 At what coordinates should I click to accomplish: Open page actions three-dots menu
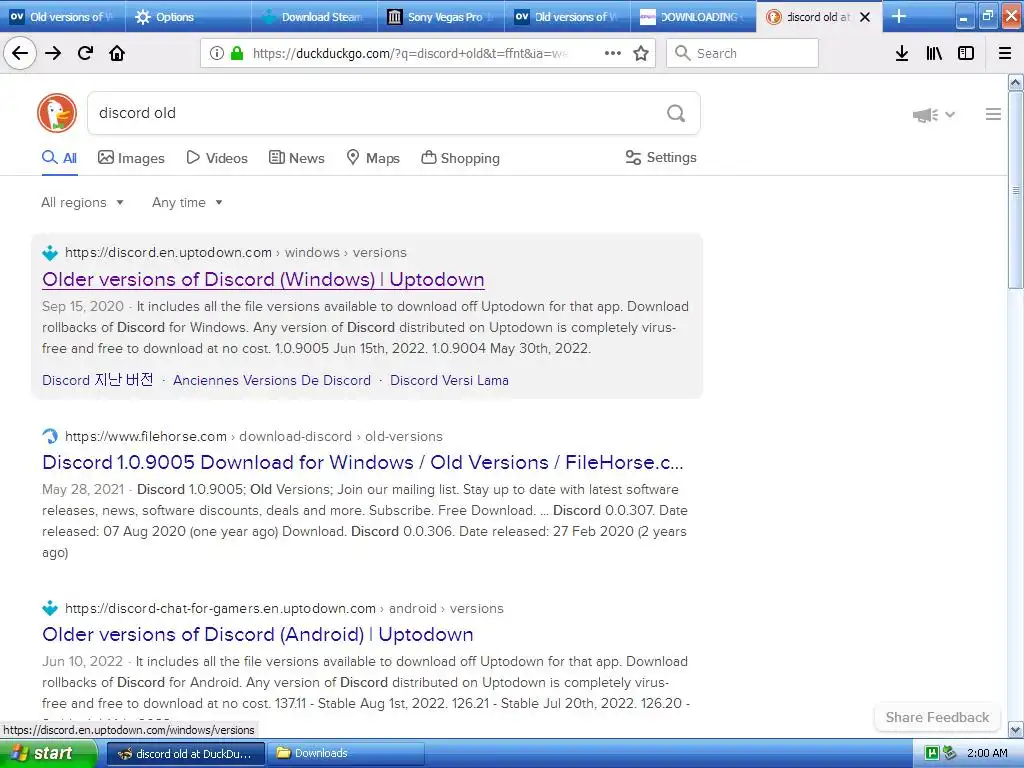tap(613, 53)
